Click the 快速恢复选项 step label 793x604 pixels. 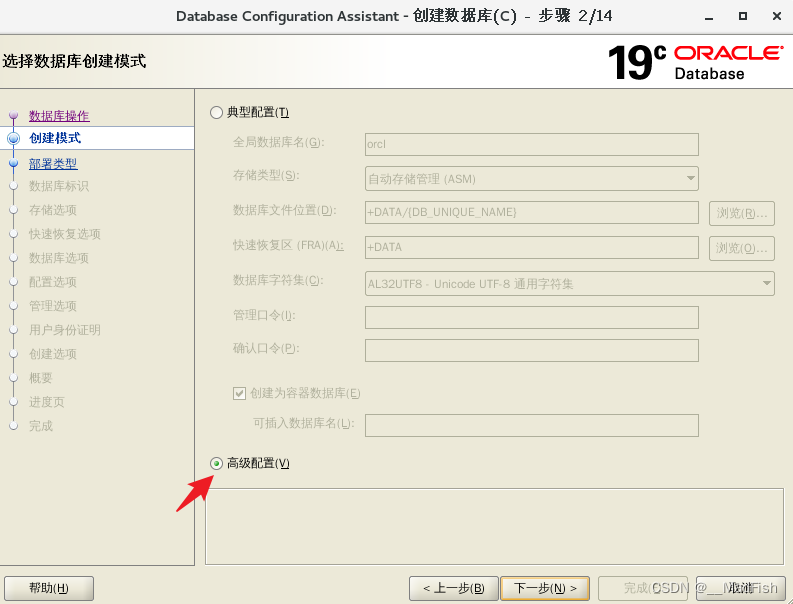(65, 234)
